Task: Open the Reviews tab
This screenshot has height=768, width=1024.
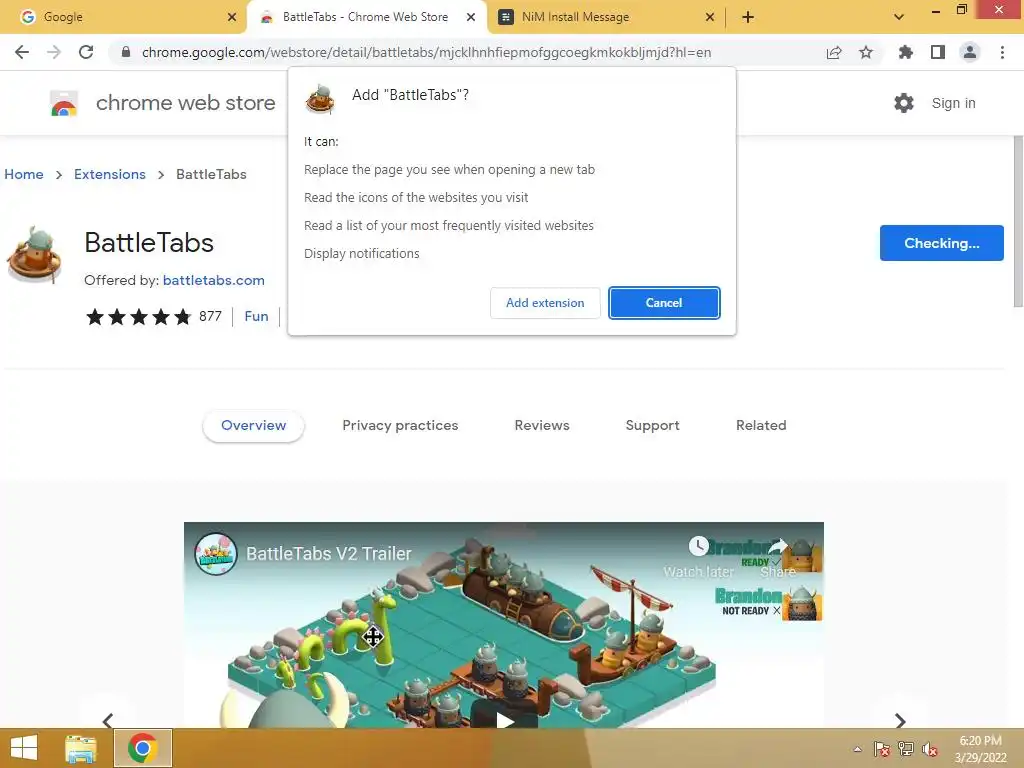Action: point(542,425)
